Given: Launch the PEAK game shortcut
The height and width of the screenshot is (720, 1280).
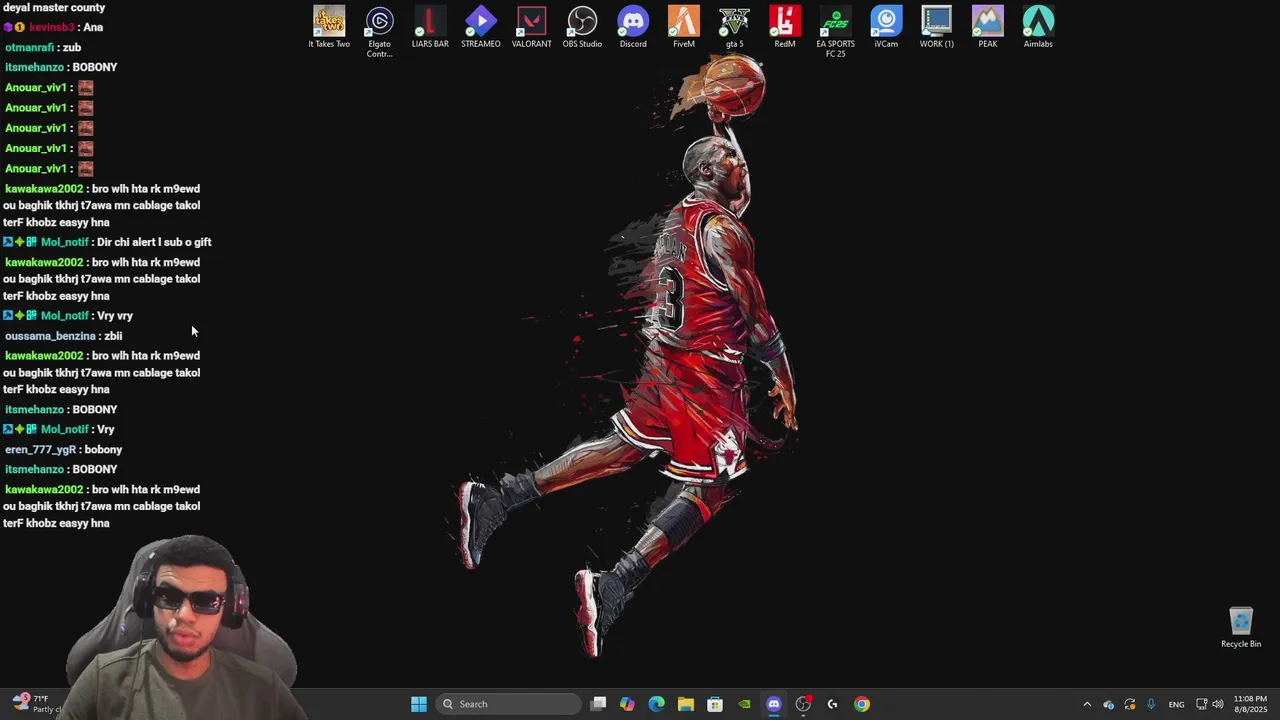Looking at the screenshot, I should point(987,26).
